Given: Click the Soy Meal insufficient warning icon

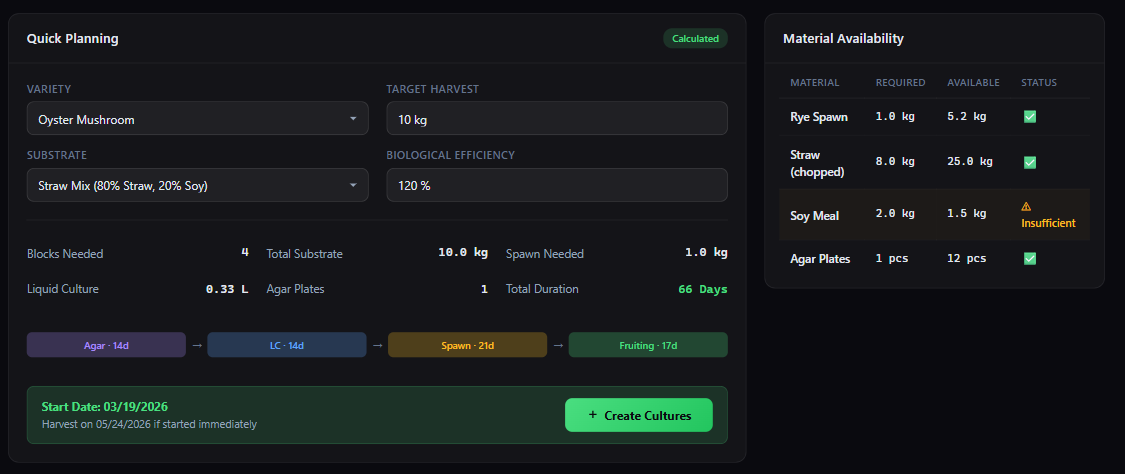Looking at the screenshot, I should coord(1026,206).
